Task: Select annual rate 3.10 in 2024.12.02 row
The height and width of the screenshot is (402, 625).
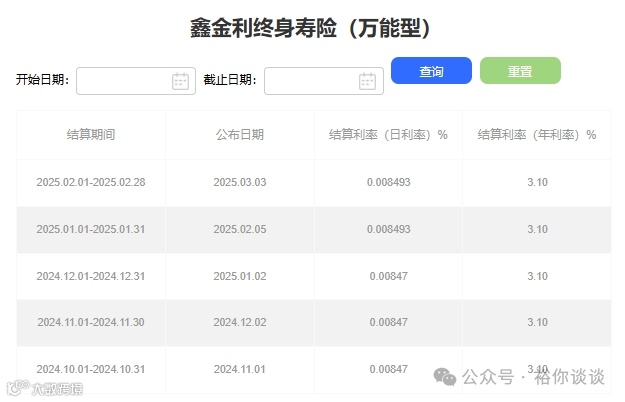Action: click(x=537, y=322)
